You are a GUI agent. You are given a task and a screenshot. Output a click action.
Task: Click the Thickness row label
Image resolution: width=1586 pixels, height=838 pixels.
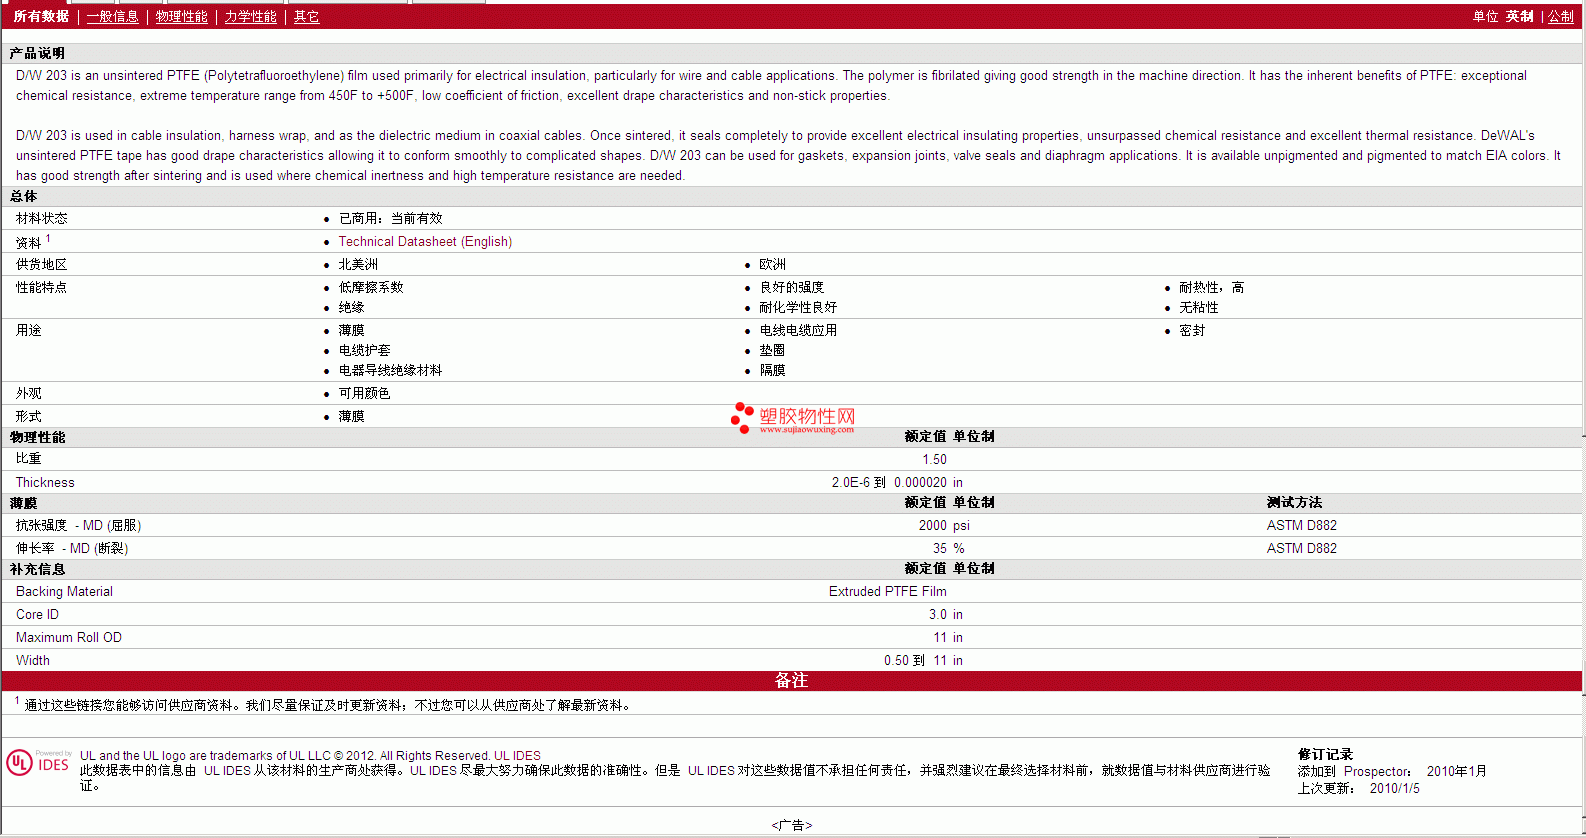[x=45, y=483]
